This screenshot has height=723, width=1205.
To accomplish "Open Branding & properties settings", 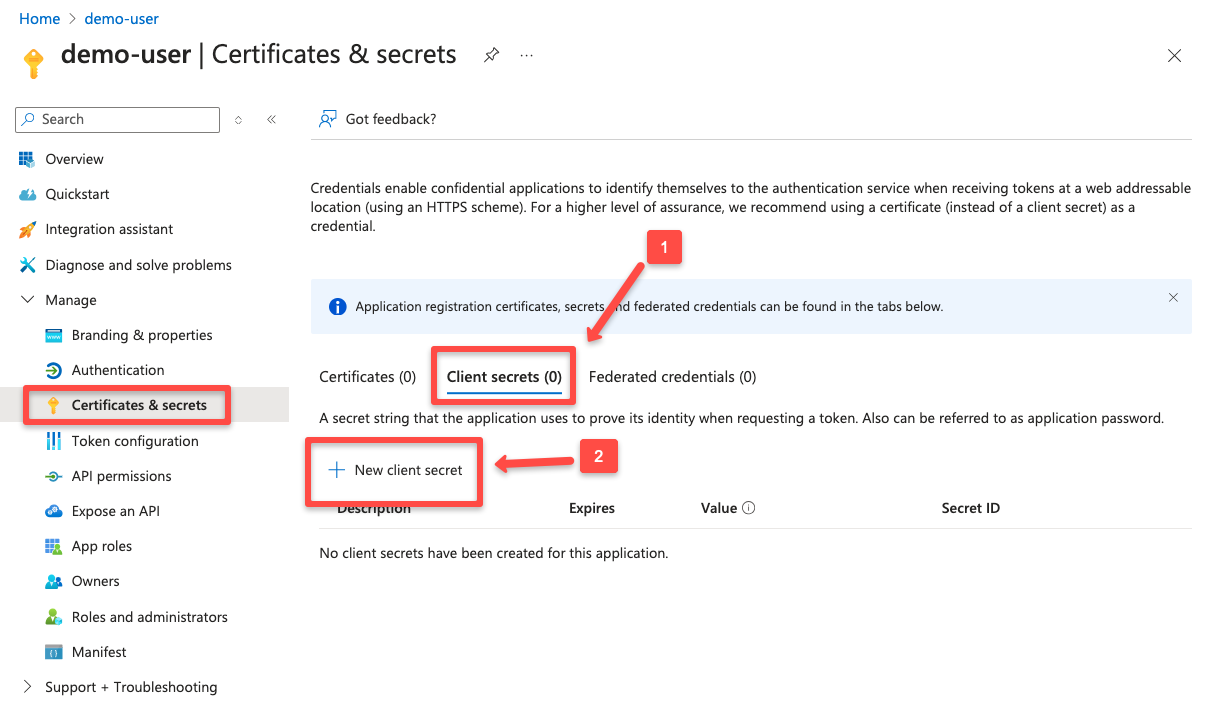I will [141, 335].
